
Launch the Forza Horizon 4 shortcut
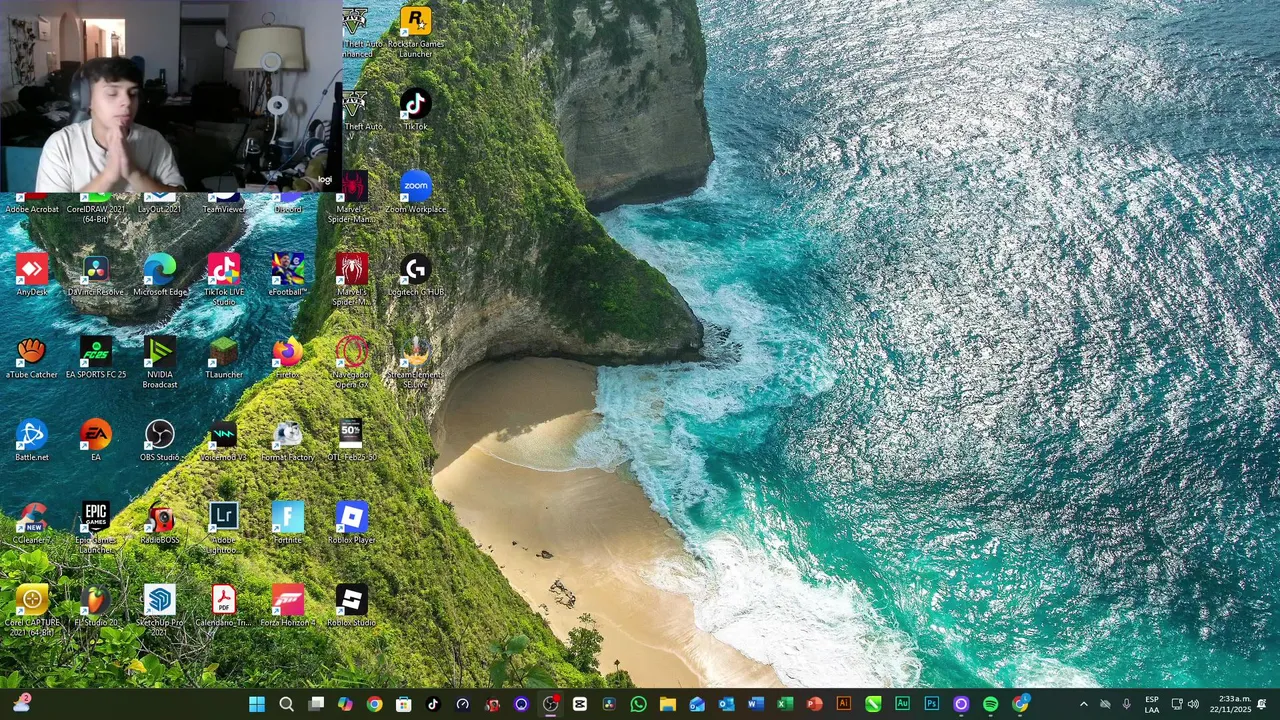point(287,607)
